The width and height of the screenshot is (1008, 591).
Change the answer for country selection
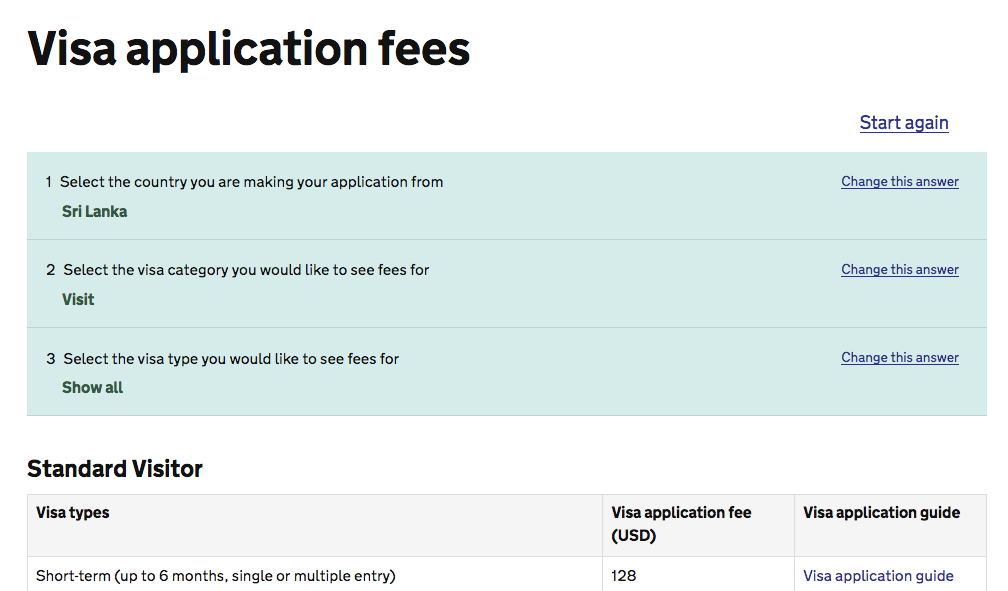coord(899,182)
